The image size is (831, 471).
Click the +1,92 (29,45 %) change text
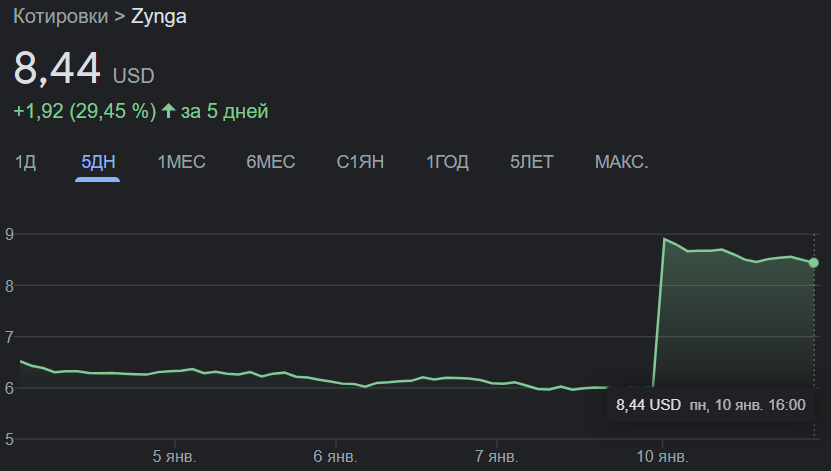click(85, 111)
